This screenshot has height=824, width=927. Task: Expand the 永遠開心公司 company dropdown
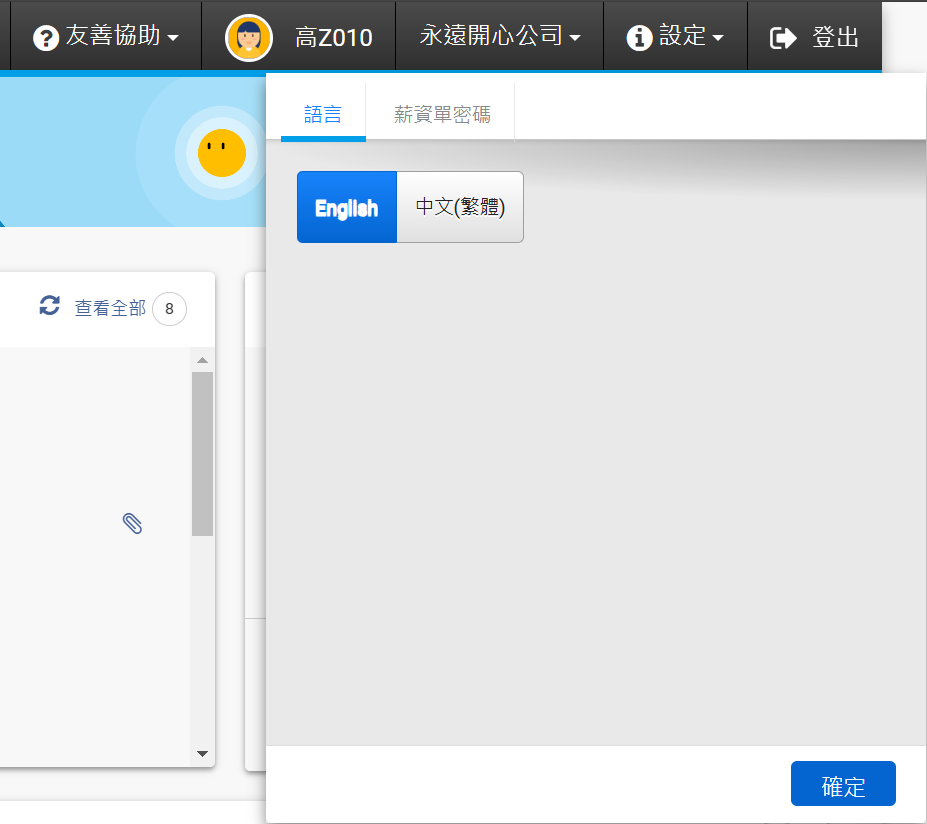[500, 38]
